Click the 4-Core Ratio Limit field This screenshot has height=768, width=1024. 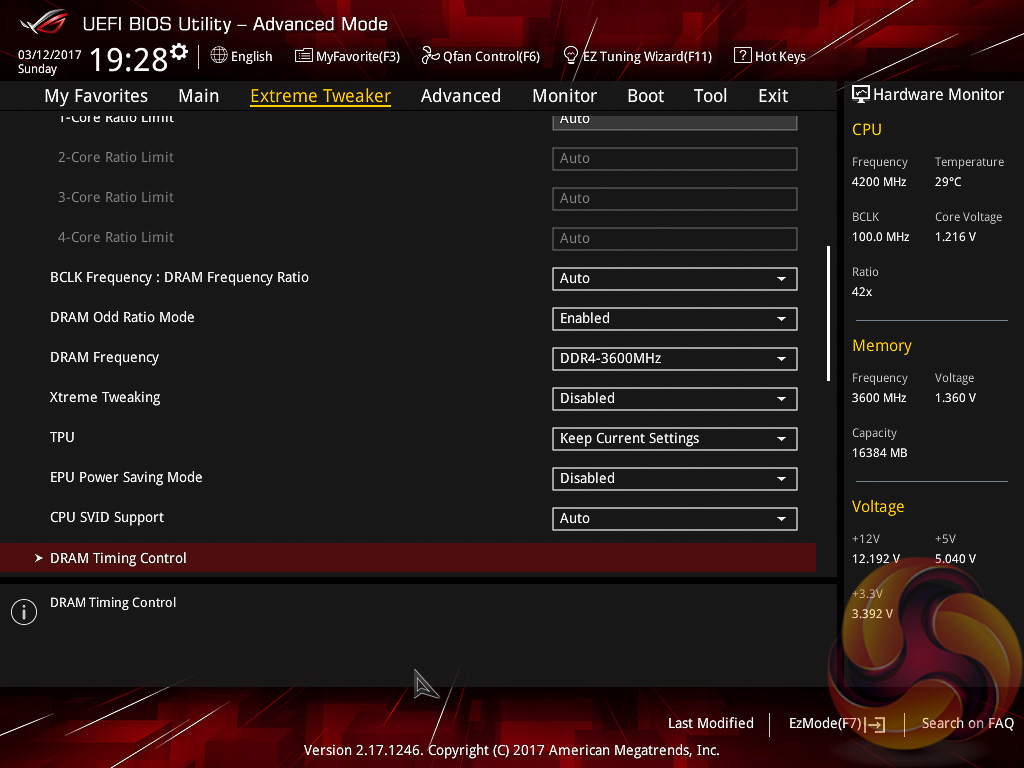[675, 238]
